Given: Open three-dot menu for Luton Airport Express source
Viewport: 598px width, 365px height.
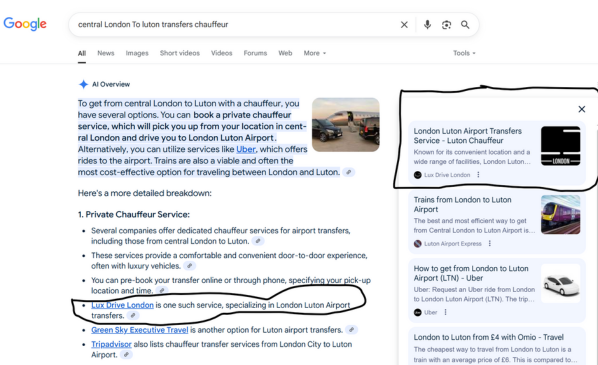Looking at the screenshot, I should pos(490,243).
